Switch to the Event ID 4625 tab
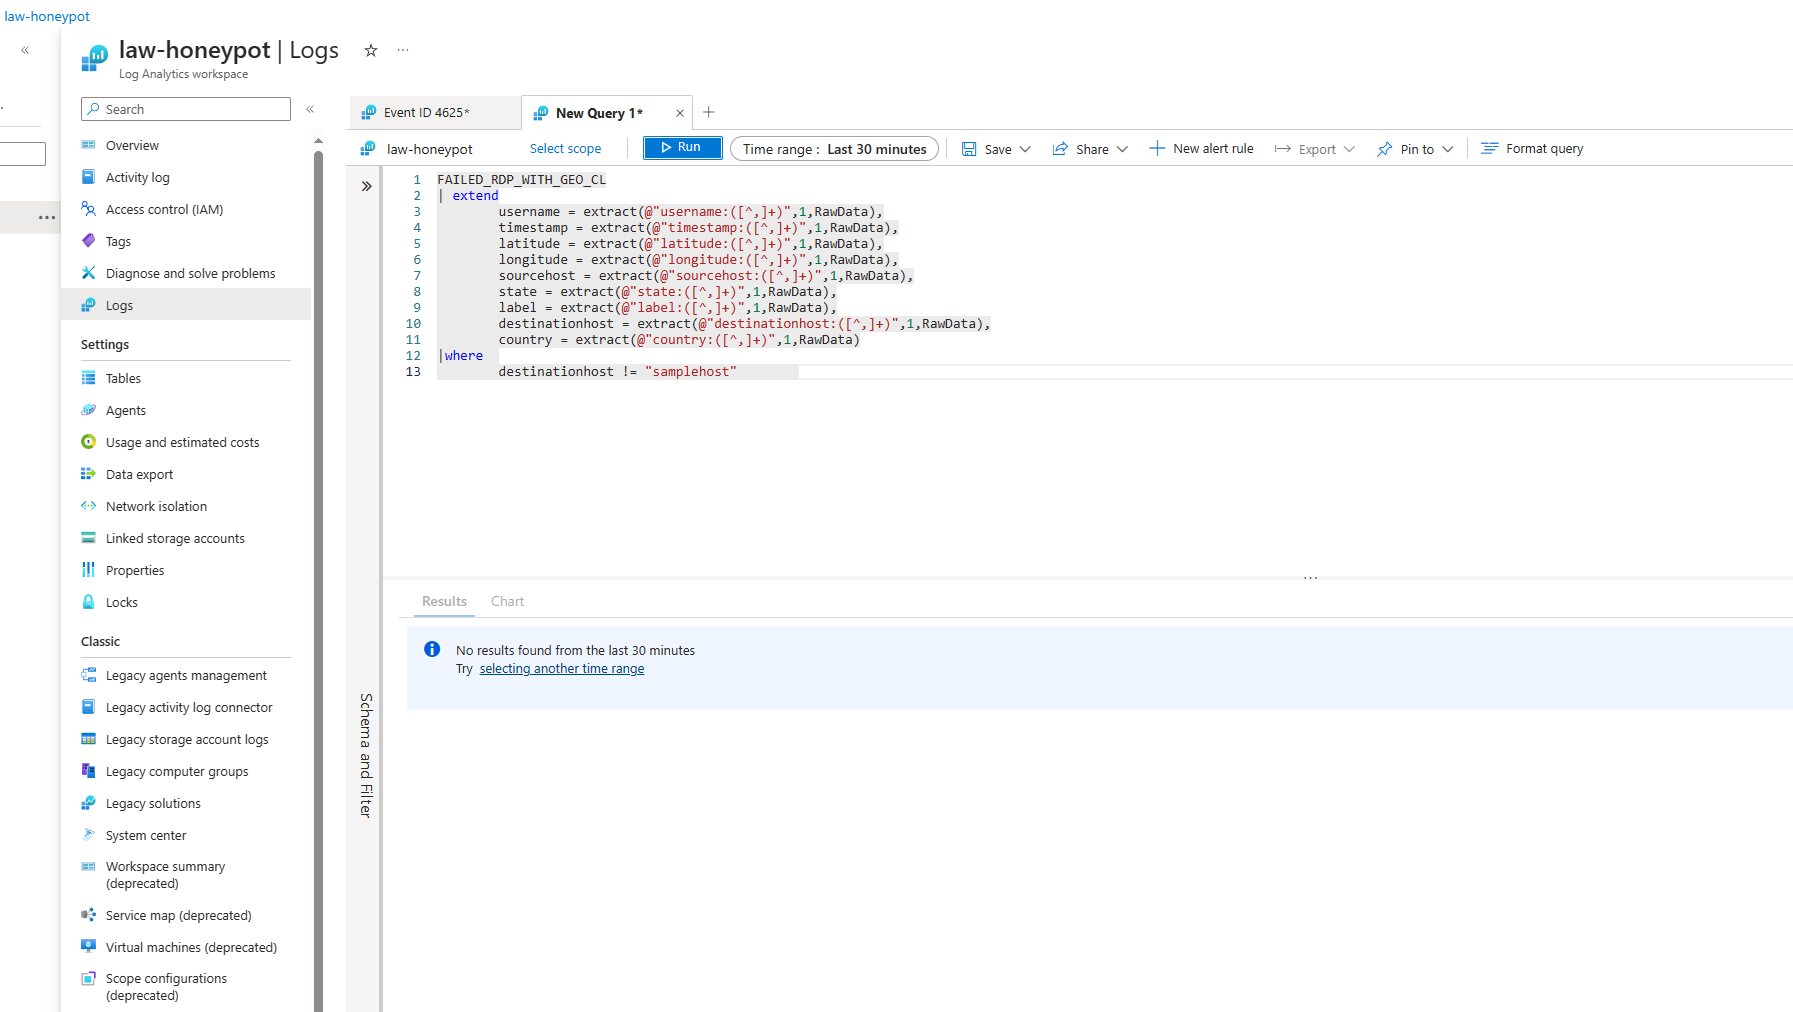This screenshot has width=1793, height=1012. tap(435, 113)
